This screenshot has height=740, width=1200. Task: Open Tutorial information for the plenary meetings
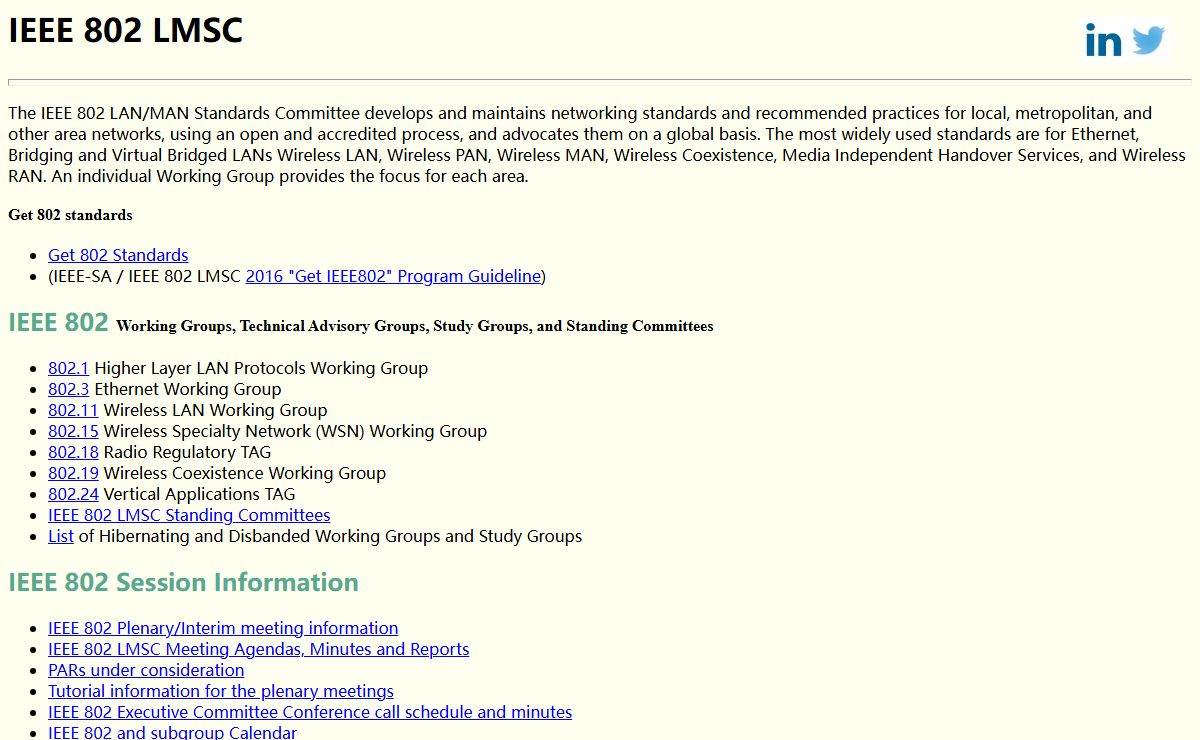tap(221, 691)
